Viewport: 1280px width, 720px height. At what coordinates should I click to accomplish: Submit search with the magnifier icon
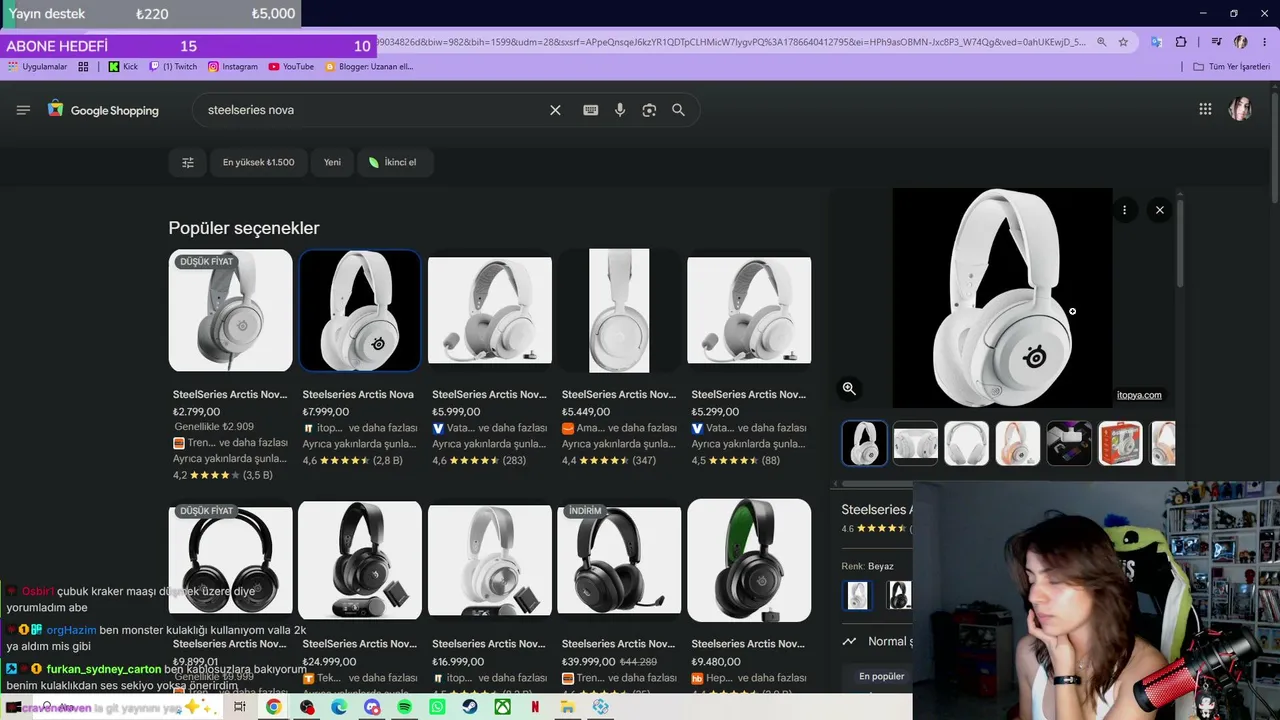(x=678, y=110)
